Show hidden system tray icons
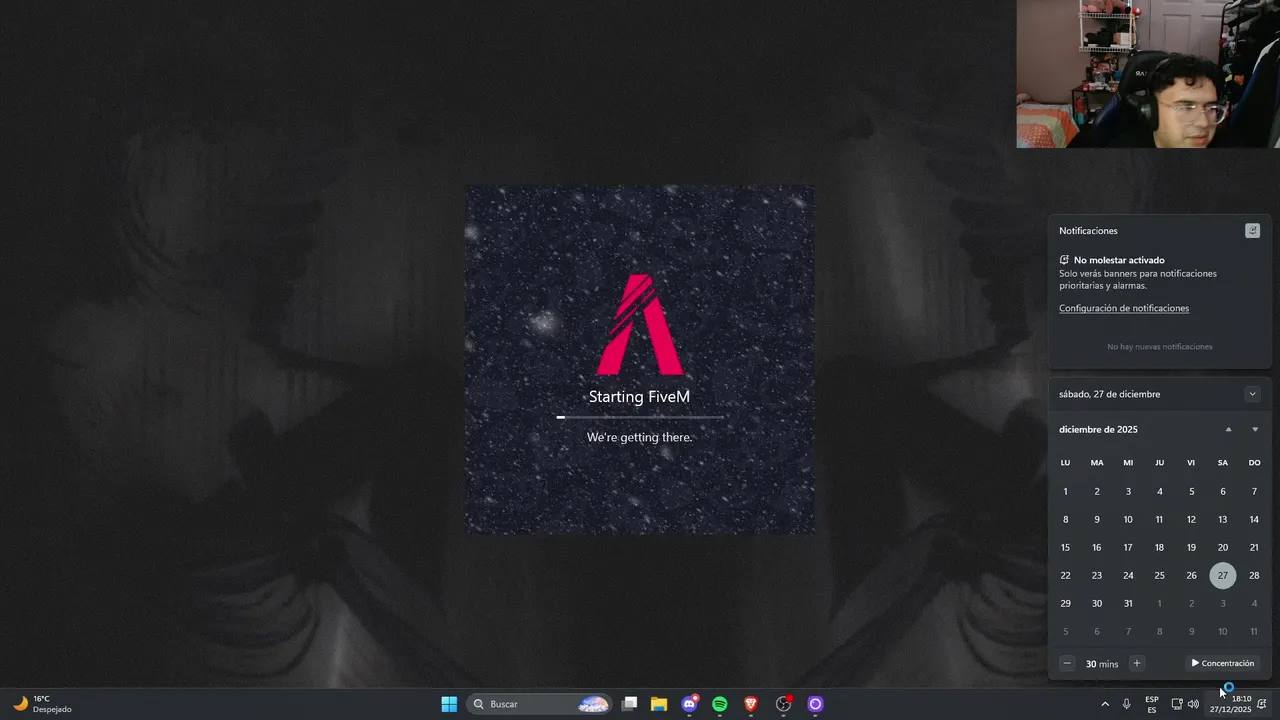 coord(1105,704)
